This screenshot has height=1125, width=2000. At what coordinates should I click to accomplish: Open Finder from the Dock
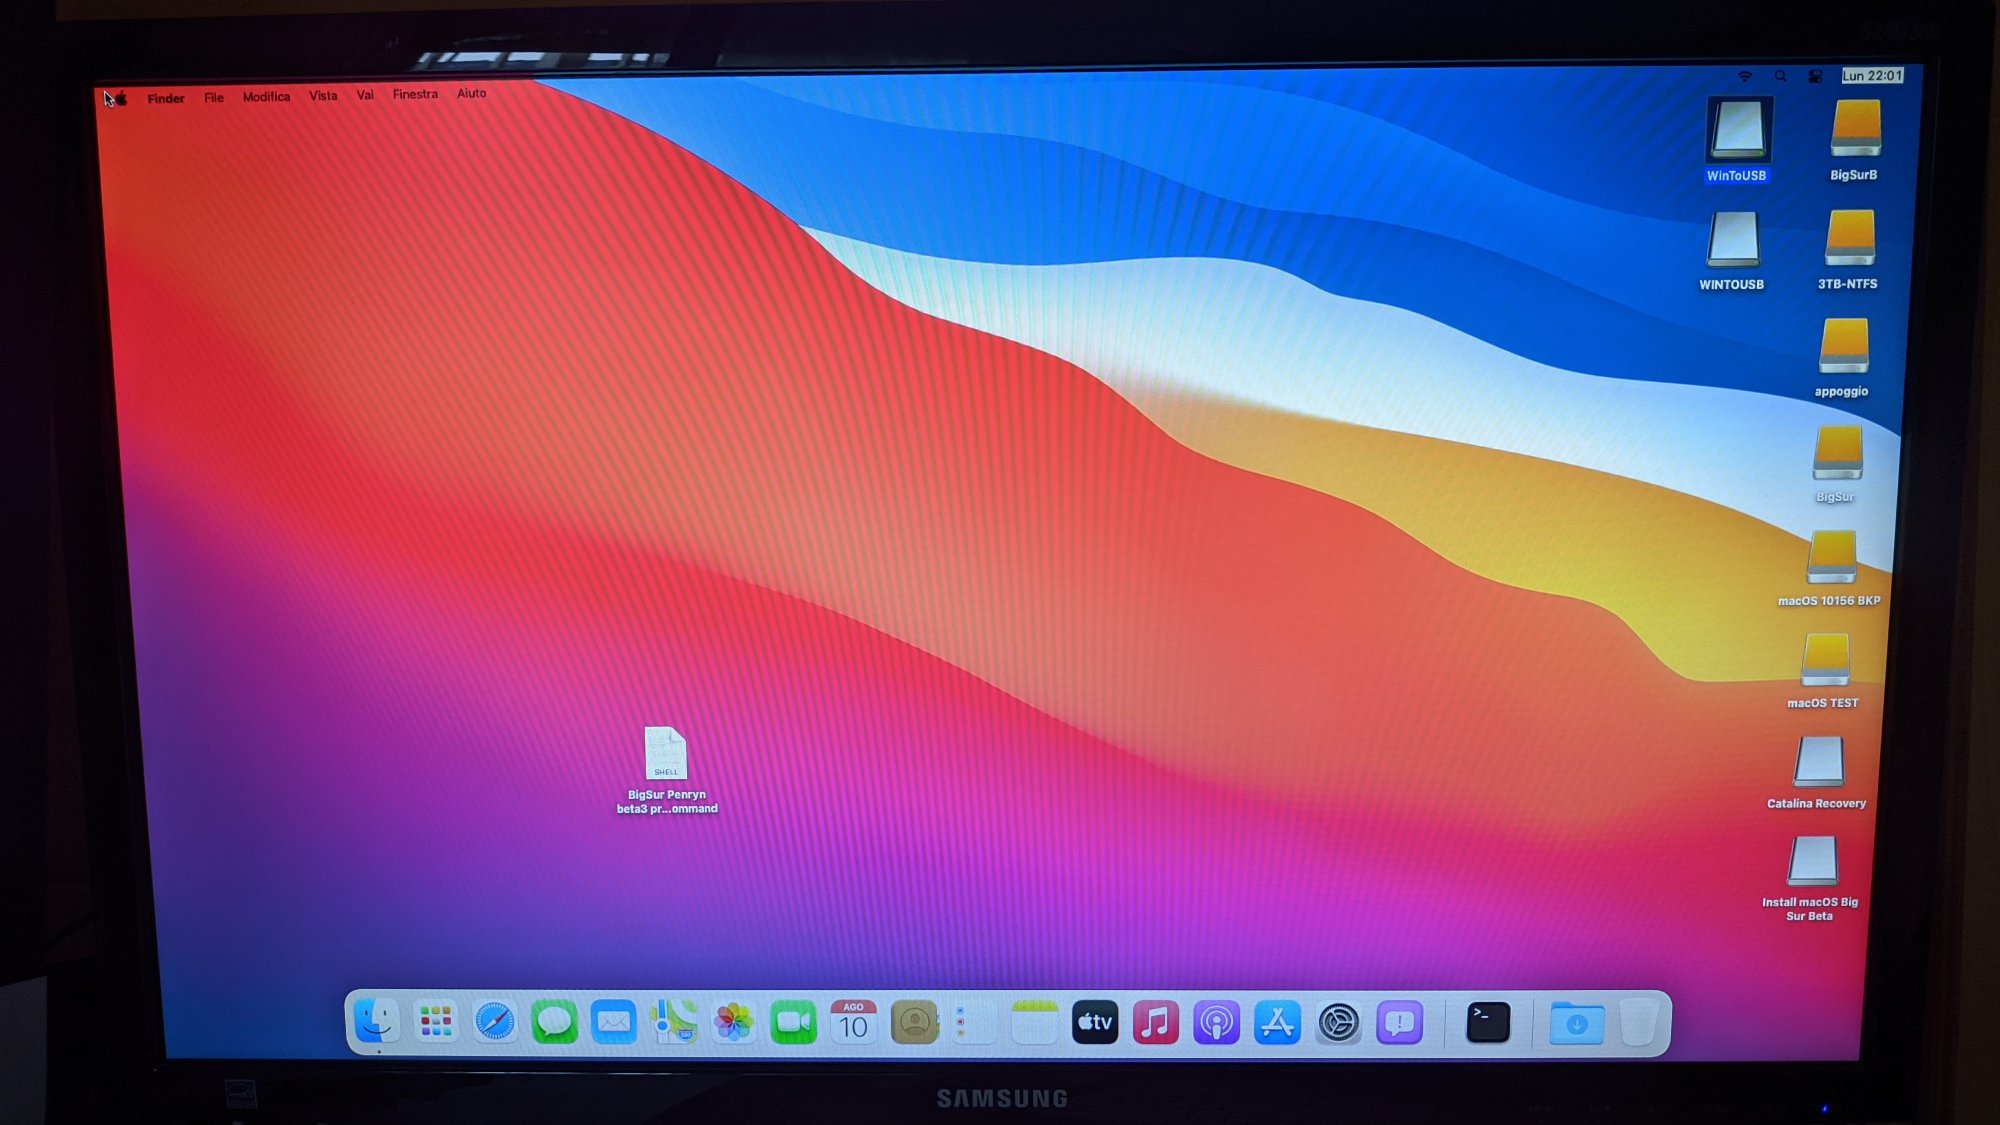pyautogui.click(x=377, y=1022)
